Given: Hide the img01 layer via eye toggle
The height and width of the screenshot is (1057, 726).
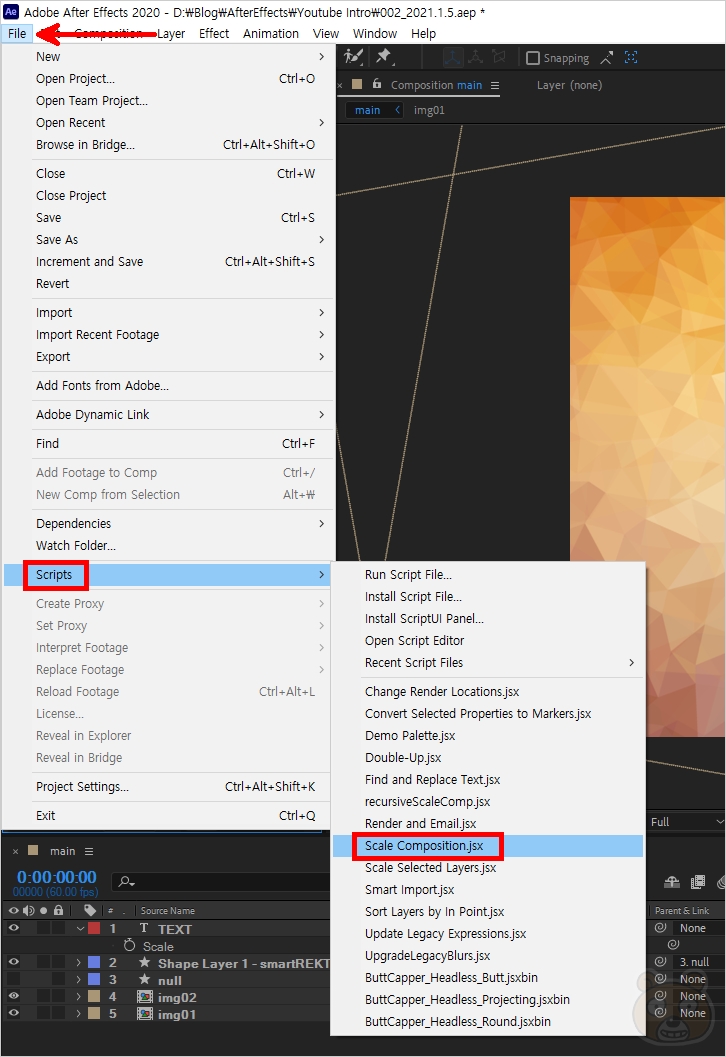Looking at the screenshot, I should point(13,1013).
